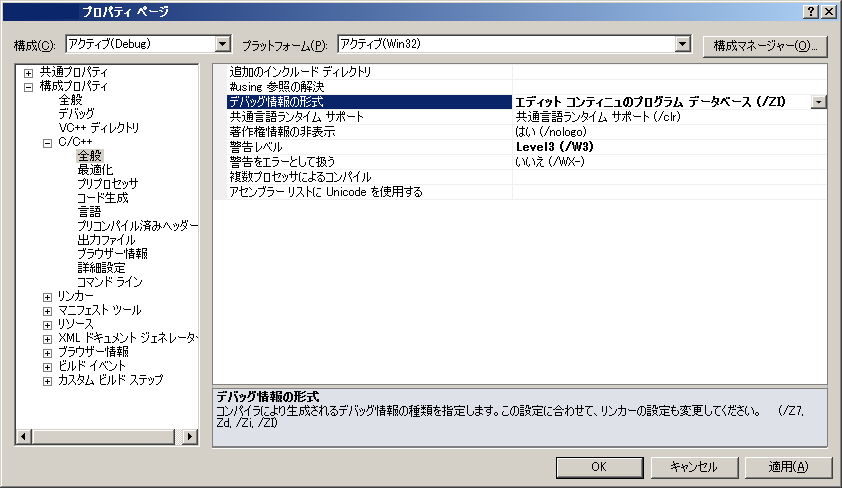Screen dimensions: 842x488
Task: Select 共通言語ランタイム サポート property name
Action: 296,117
